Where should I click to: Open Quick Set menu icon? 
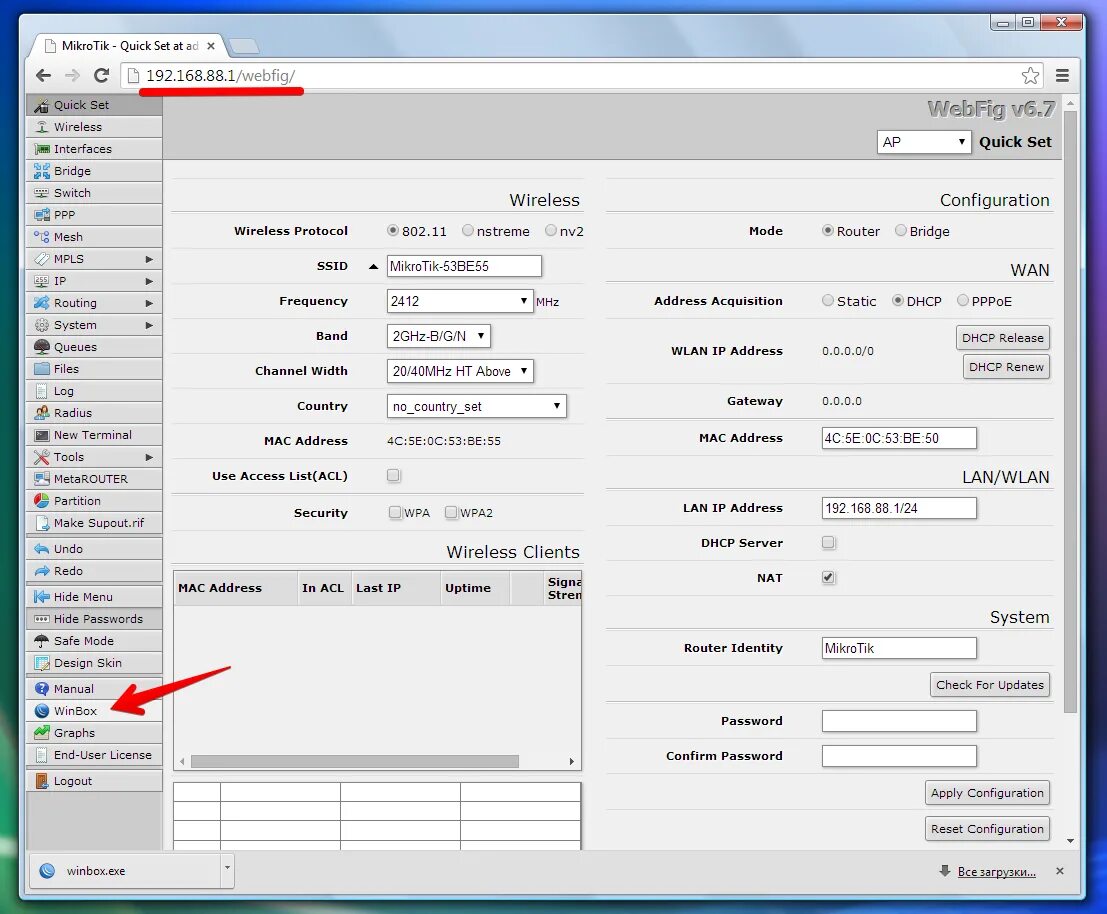(42, 105)
